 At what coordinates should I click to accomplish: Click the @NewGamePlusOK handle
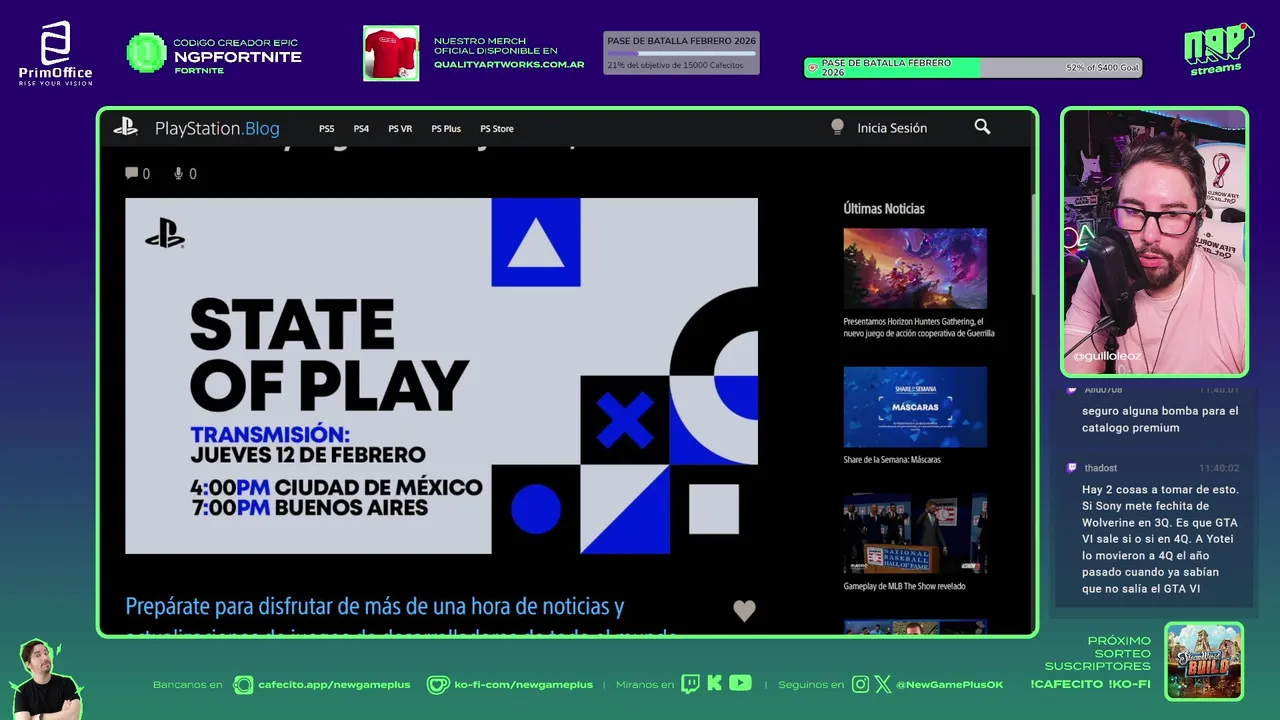[x=950, y=684]
